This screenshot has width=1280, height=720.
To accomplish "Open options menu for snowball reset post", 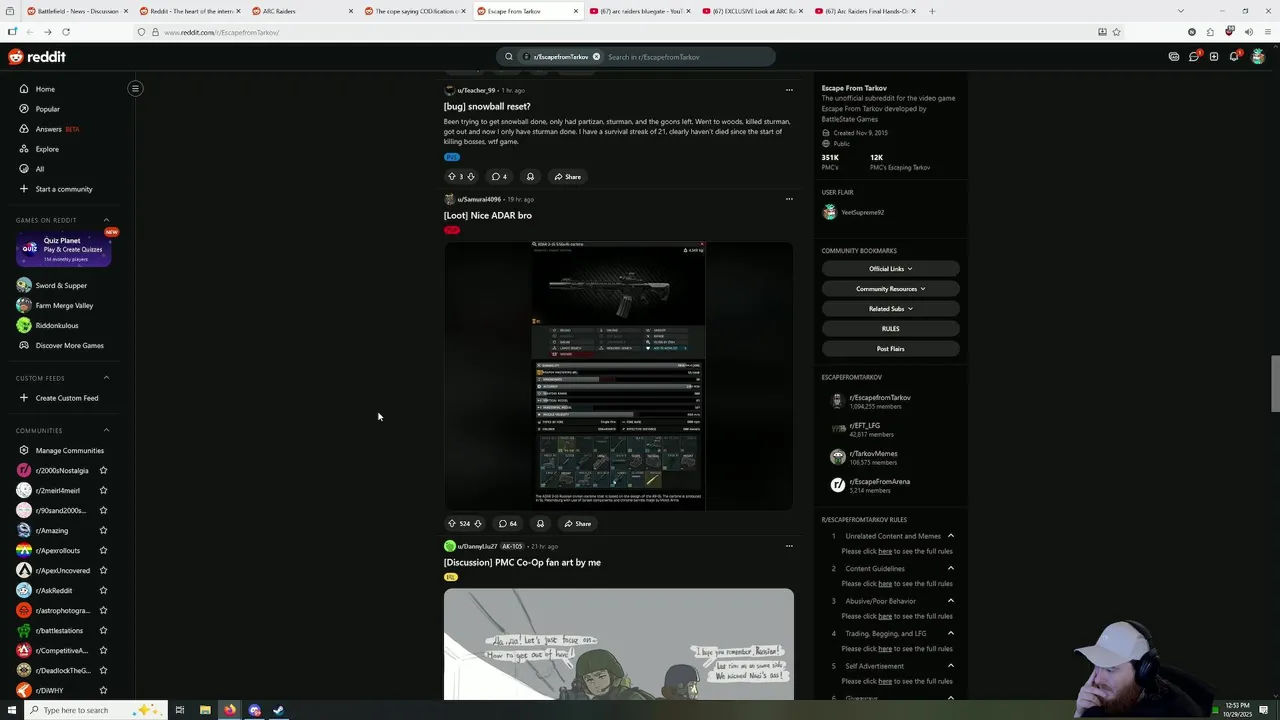I will 789,90.
